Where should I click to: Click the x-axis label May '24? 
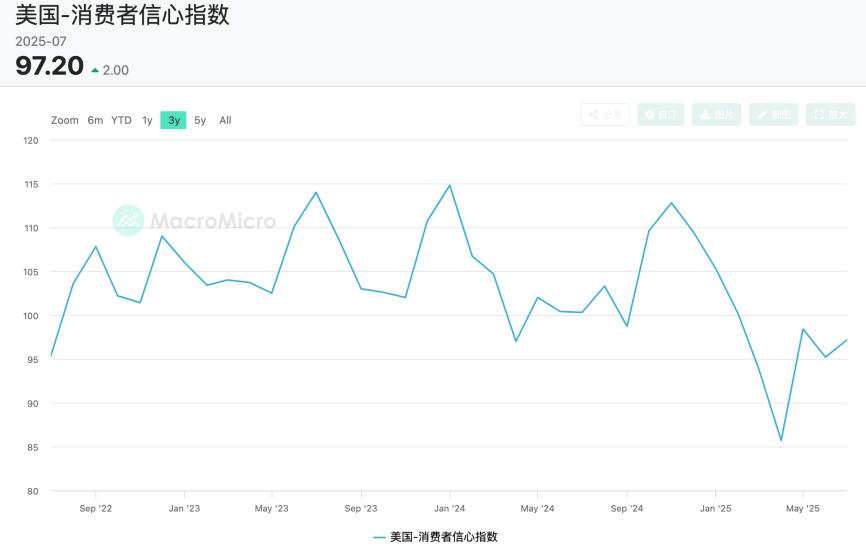click(x=537, y=508)
